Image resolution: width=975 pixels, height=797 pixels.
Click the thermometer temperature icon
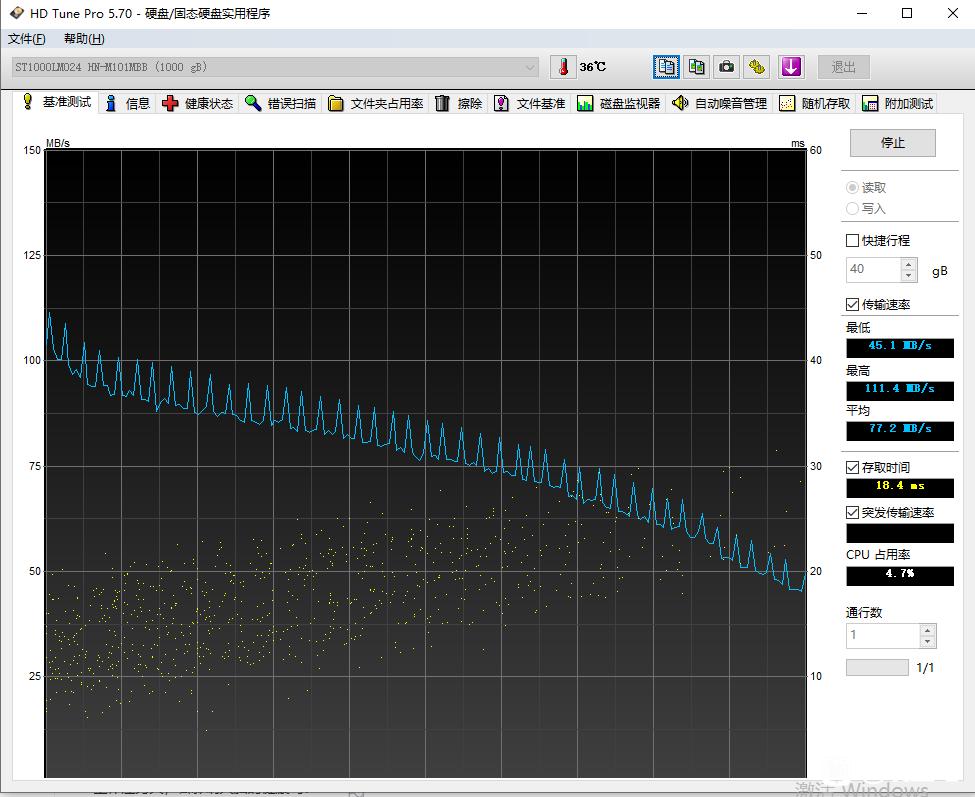point(563,67)
